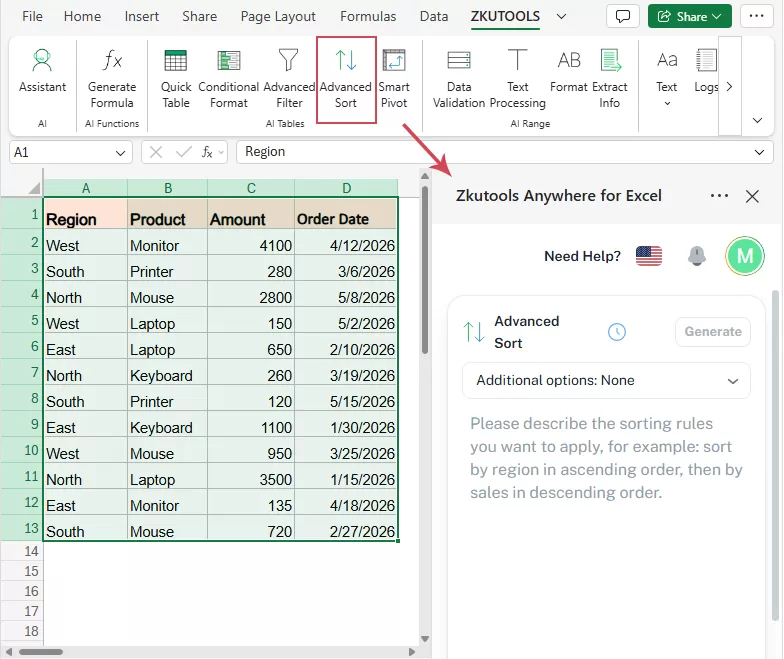784x659 pixels.
Task: Open the Advanced Filter tool
Action: click(x=289, y=78)
